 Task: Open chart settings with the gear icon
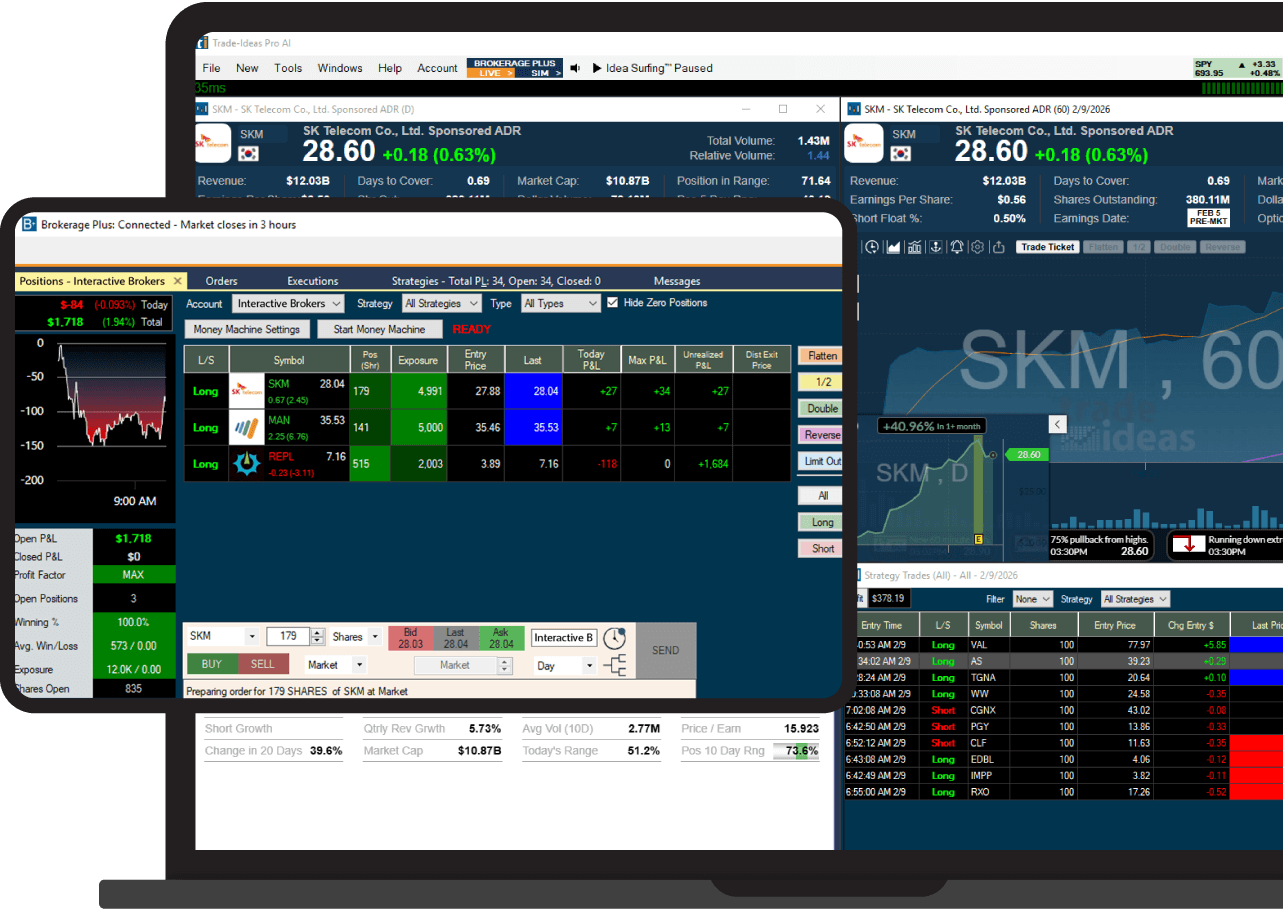(977, 247)
